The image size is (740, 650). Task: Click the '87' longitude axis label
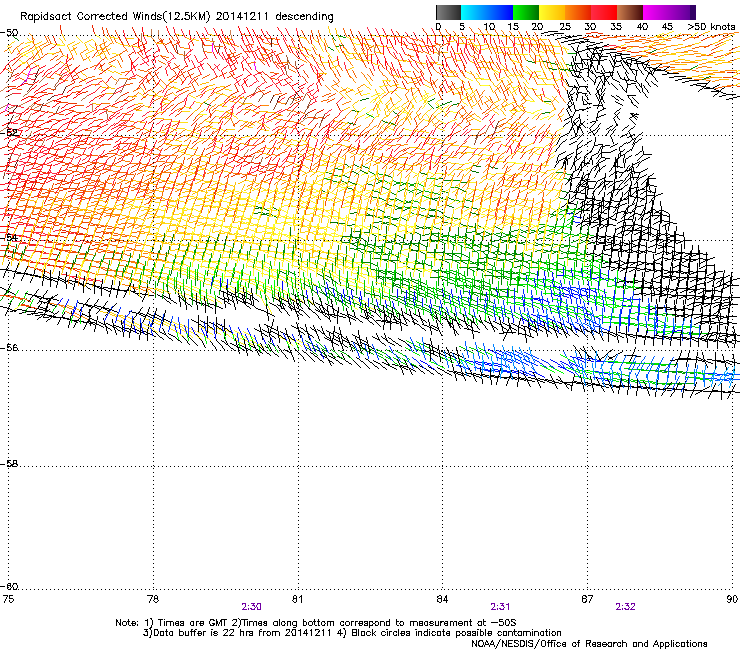pos(587,599)
